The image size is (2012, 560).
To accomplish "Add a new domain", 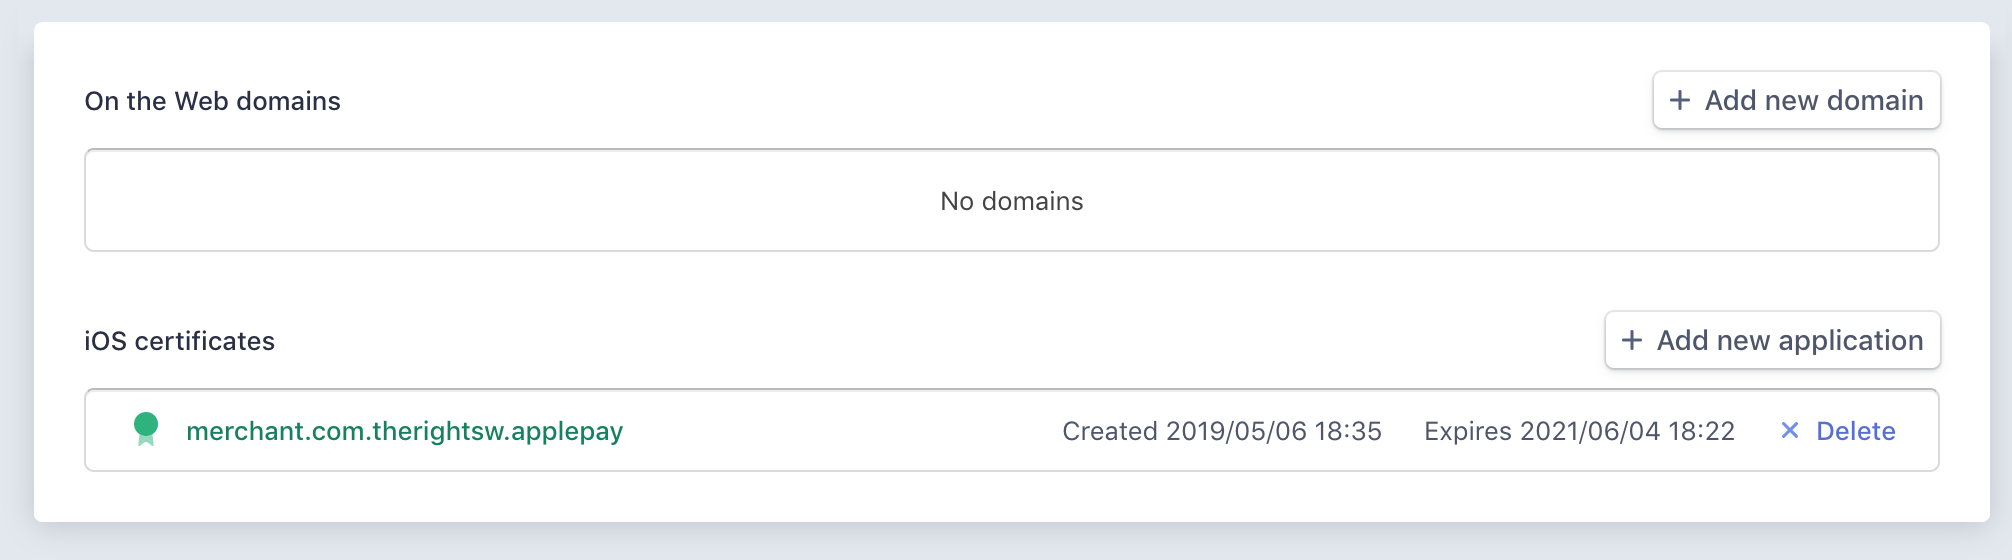I will [x=1796, y=100].
